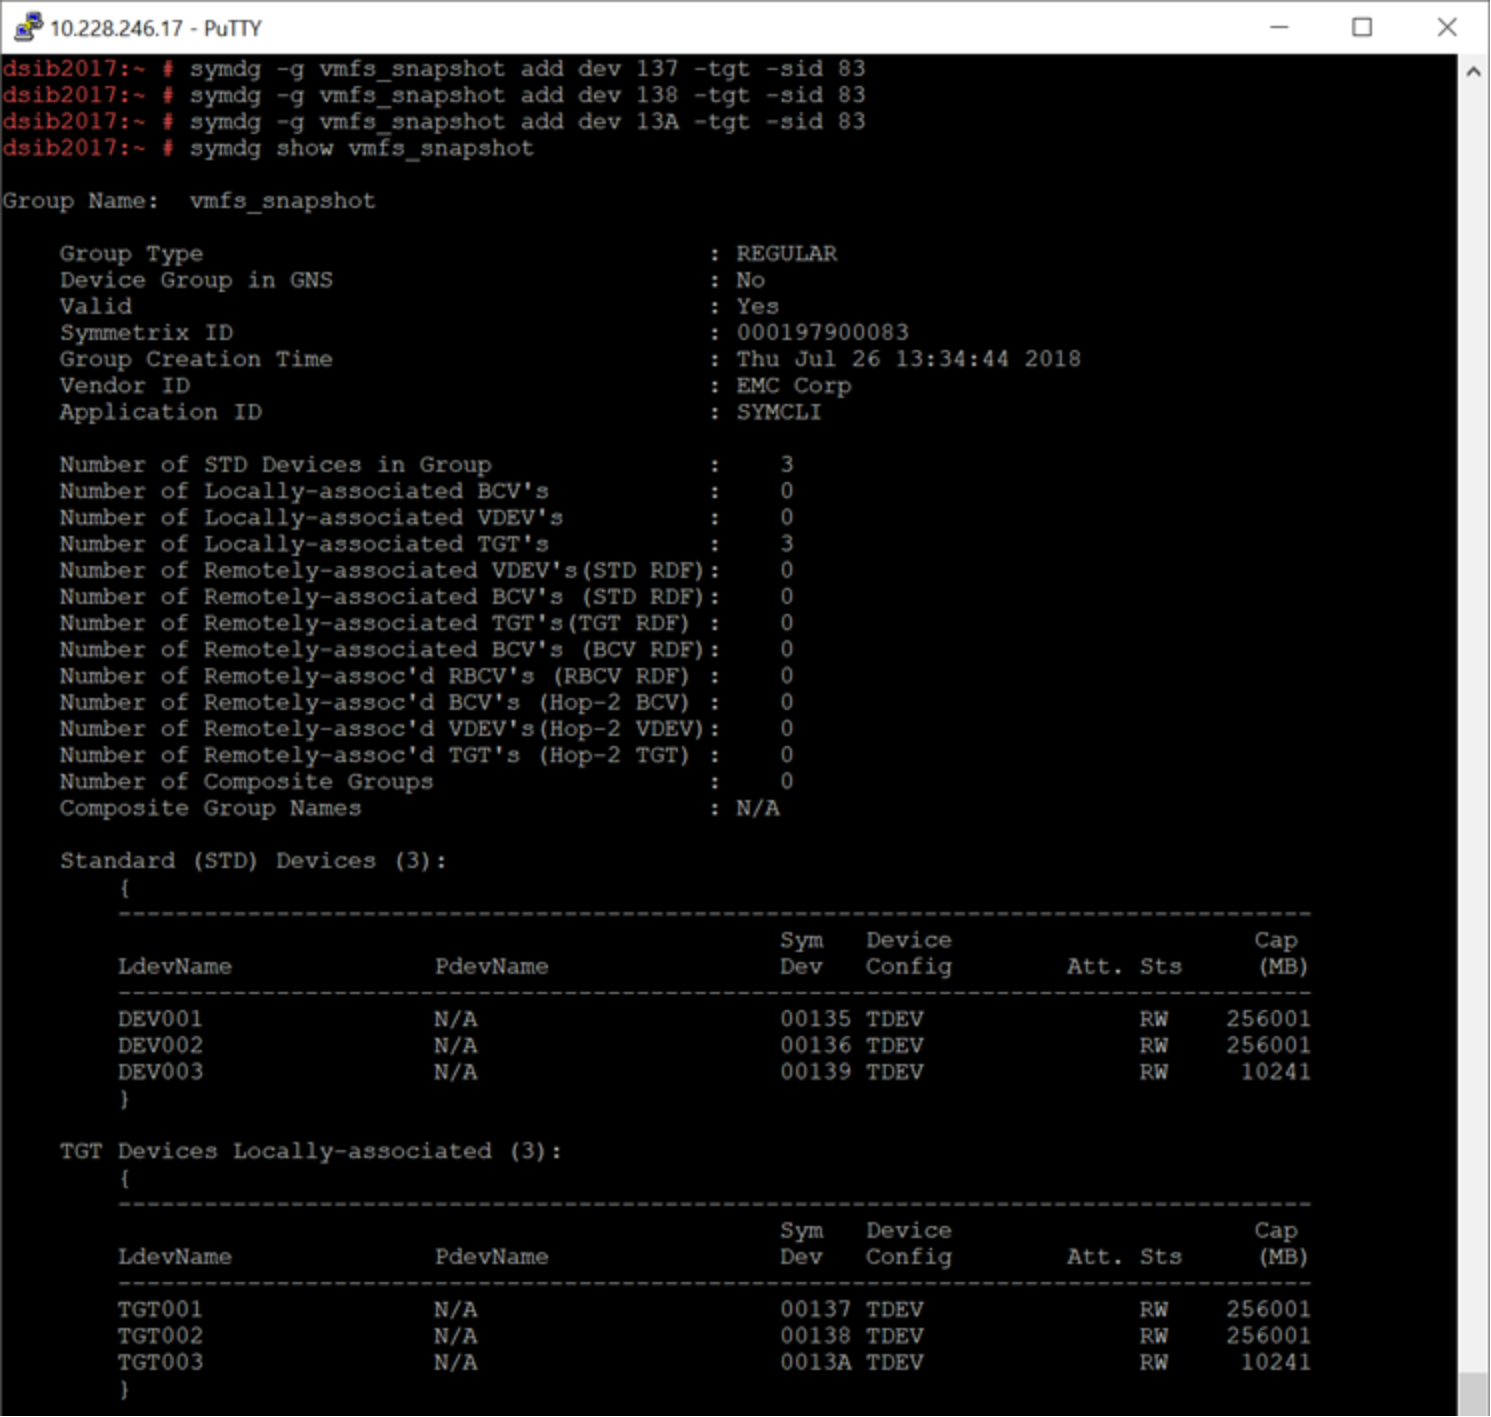The height and width of the screenshot is (1417, 1491).
Task: Click 'LdevName' header in STD devices table
Action: tap(174, 967)
